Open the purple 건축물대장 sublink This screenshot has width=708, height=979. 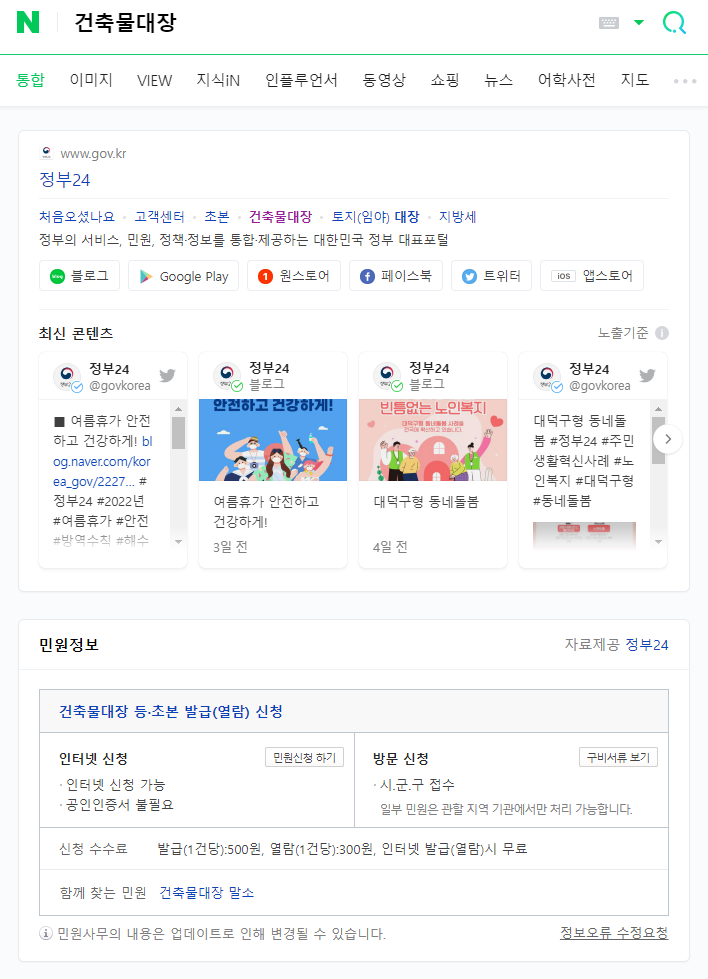click(x=280, y=217)
